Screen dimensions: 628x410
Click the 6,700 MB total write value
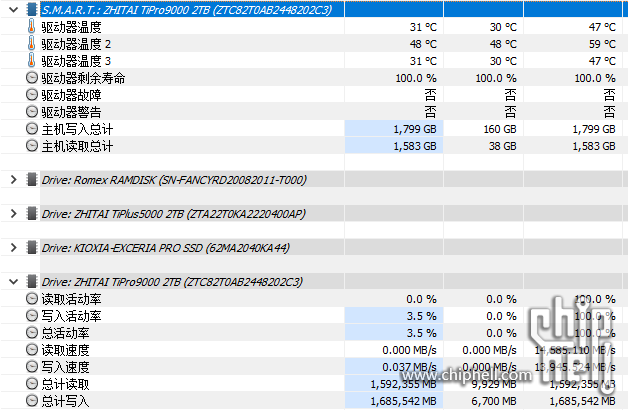tap(494, 401)
